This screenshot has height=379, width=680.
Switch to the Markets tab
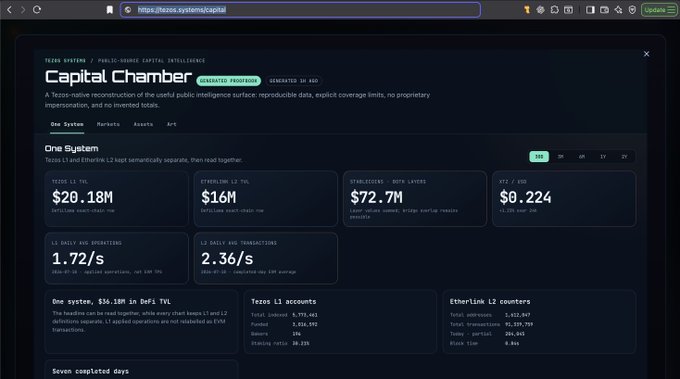point(108,124)
